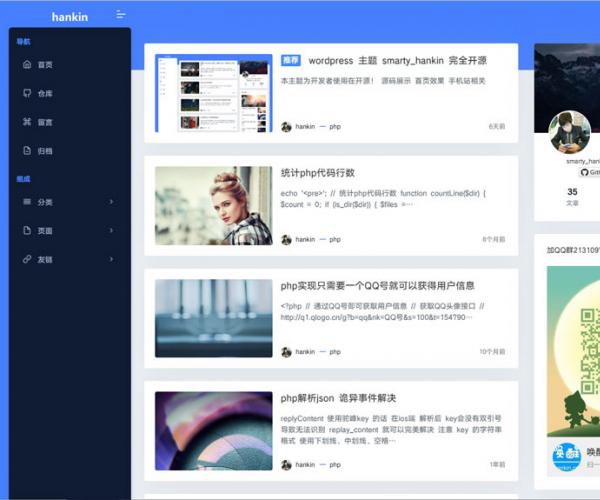Click the 35 article count

coord(572,192)
